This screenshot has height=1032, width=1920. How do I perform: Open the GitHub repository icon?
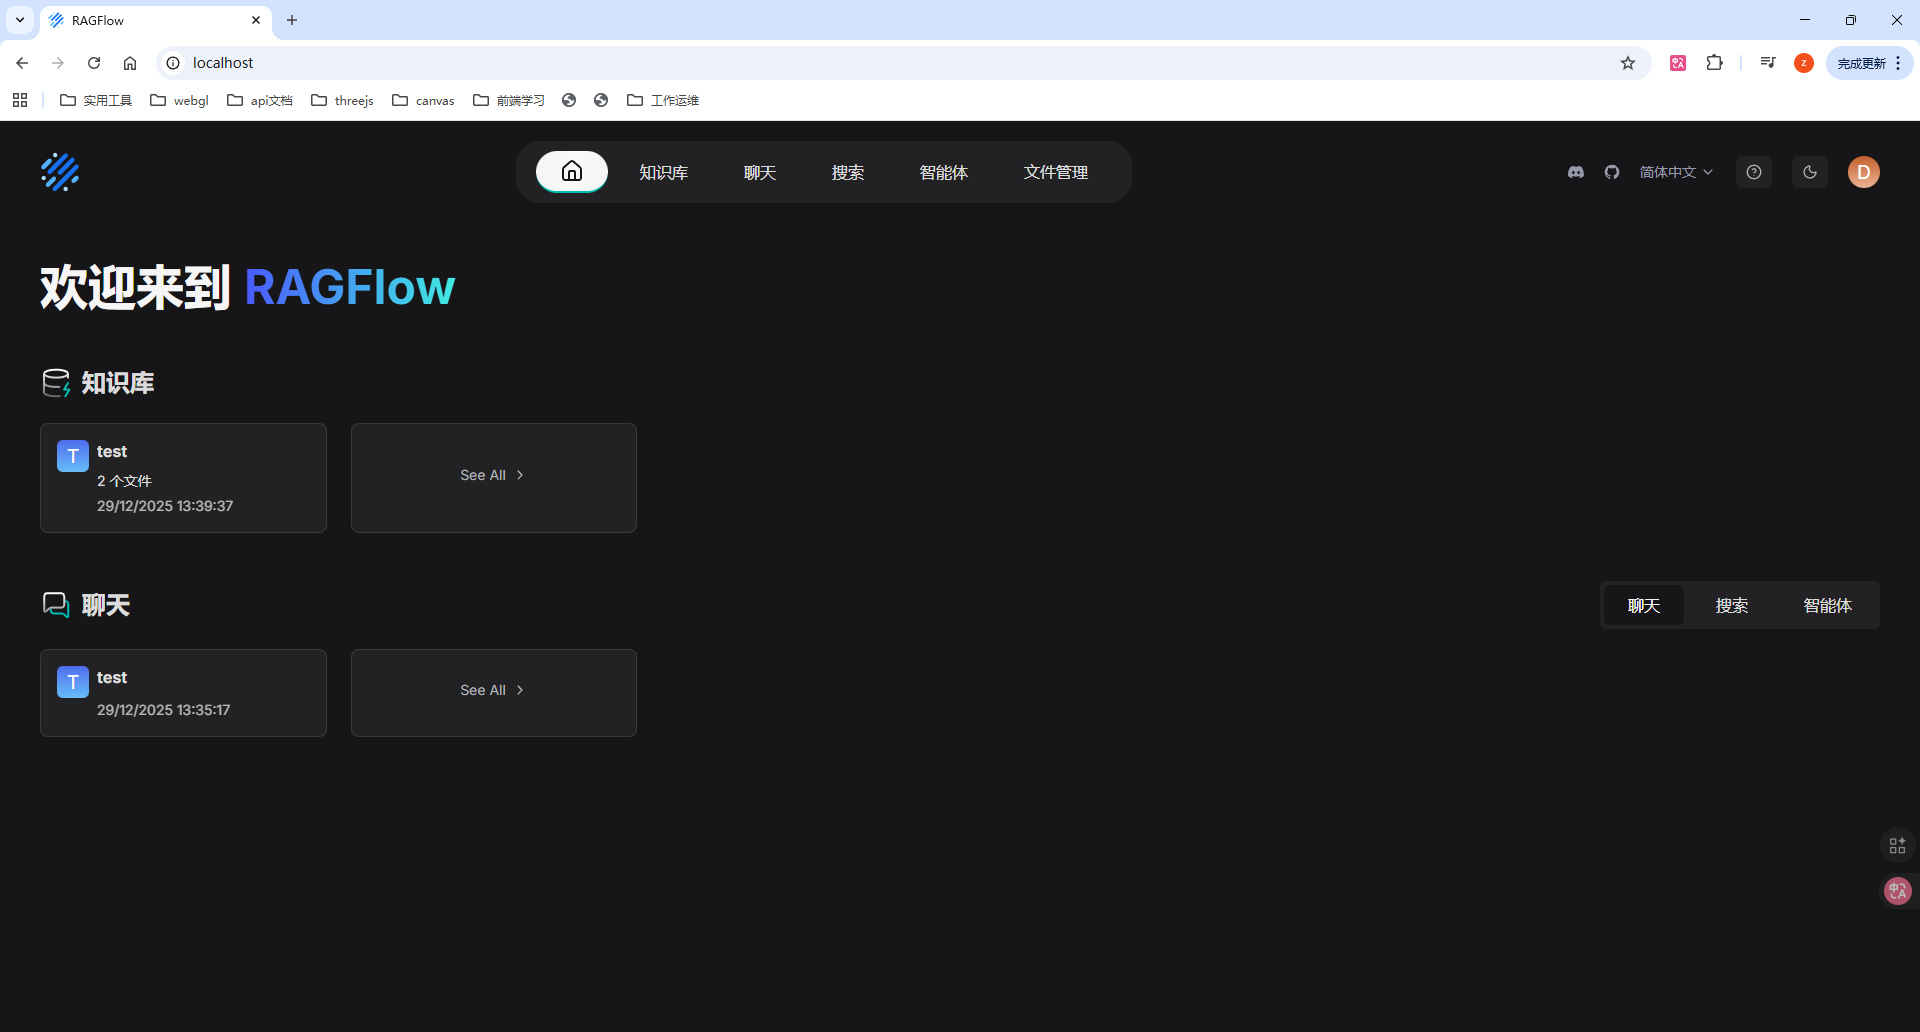(x=1612, y=172)
